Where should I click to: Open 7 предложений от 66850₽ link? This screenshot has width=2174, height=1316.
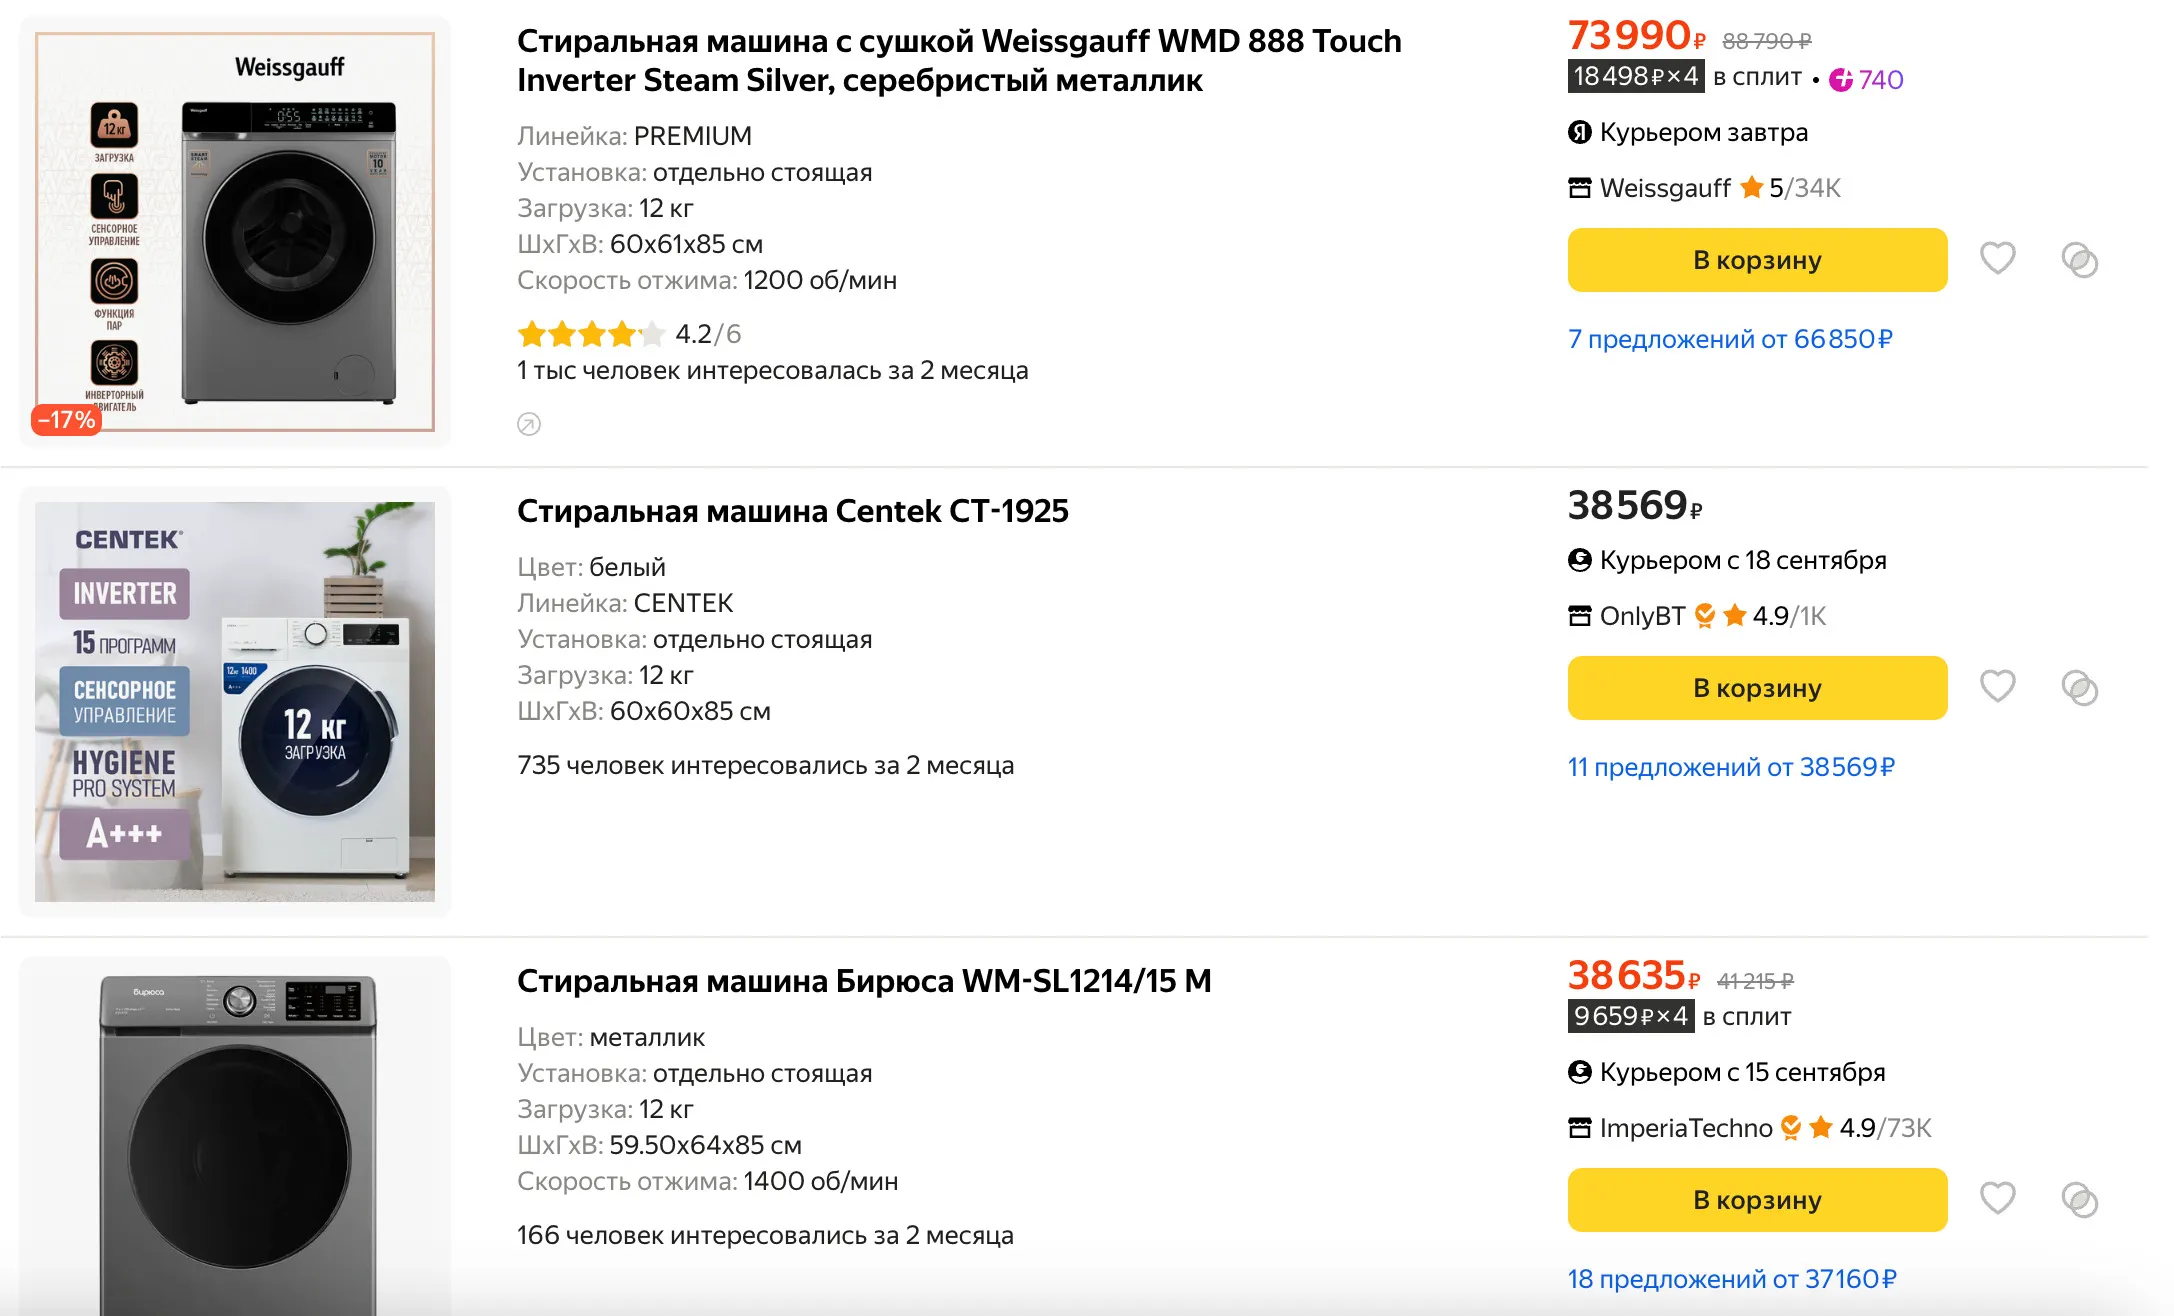[1730, 339]
